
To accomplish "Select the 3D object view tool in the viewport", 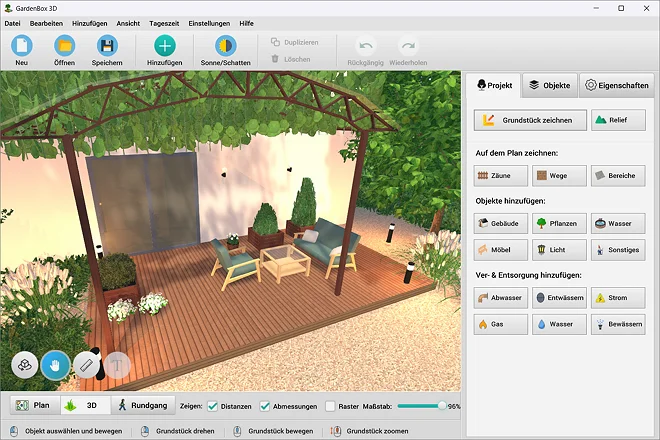I will click(x=25, y=365).
